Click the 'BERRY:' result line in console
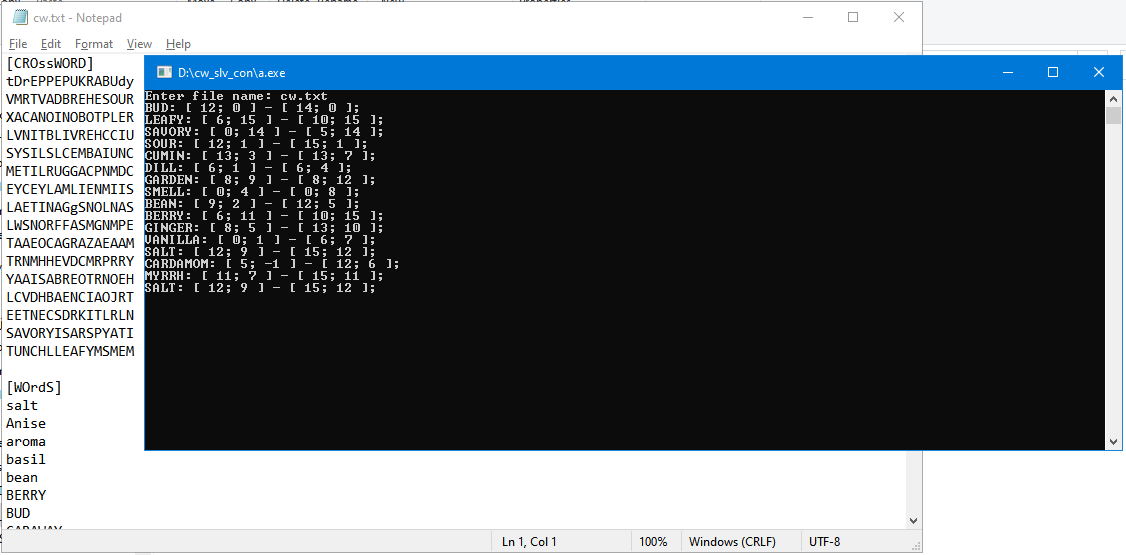1126x555 pixels. pyautogui.click(x=264, y=215)
